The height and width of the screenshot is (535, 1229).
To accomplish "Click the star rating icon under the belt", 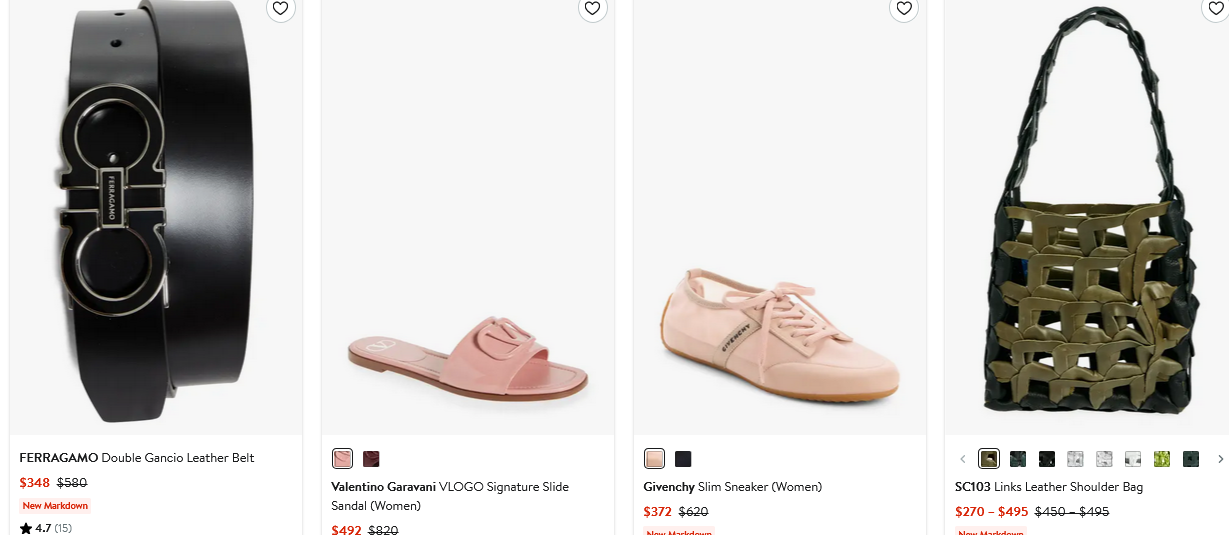I will point(26,528).
